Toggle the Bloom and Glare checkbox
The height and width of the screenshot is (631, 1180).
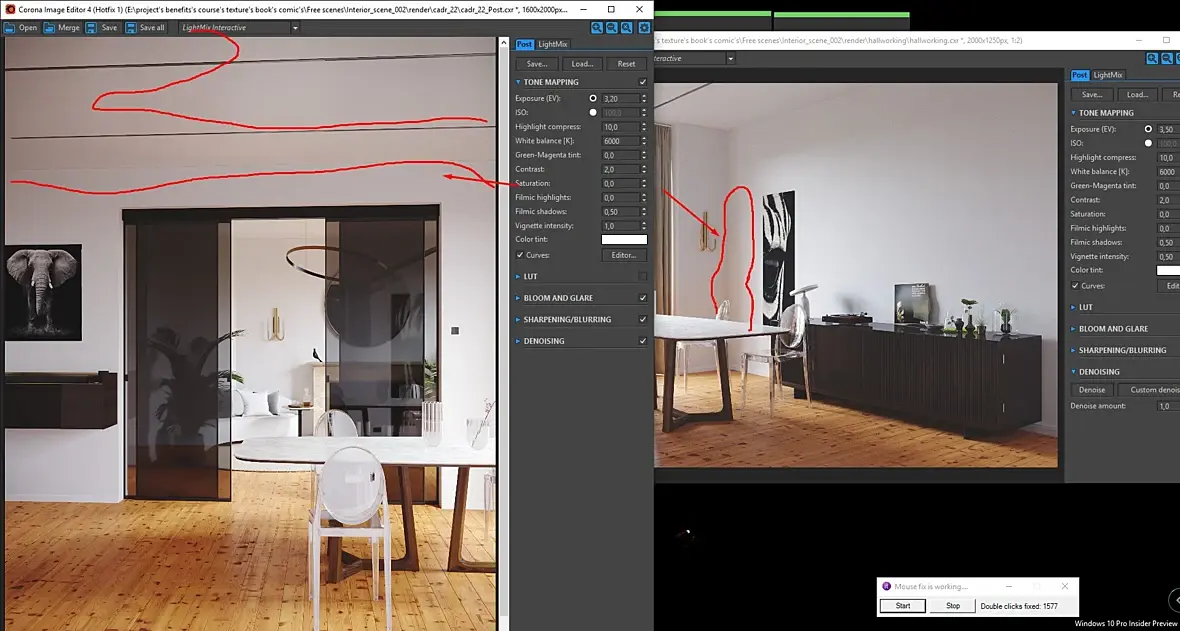click(643, 298)
